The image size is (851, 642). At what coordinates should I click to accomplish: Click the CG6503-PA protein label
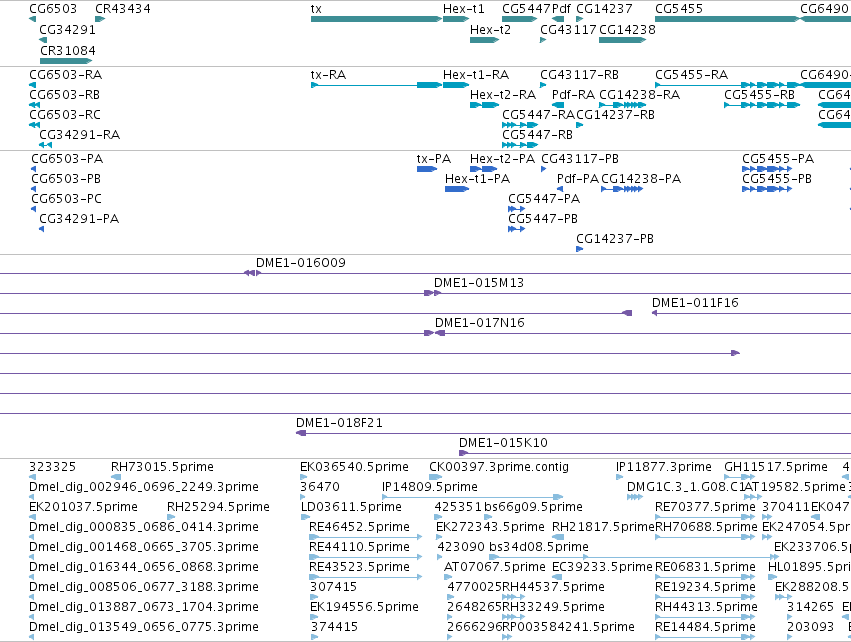tap(67, 159)
